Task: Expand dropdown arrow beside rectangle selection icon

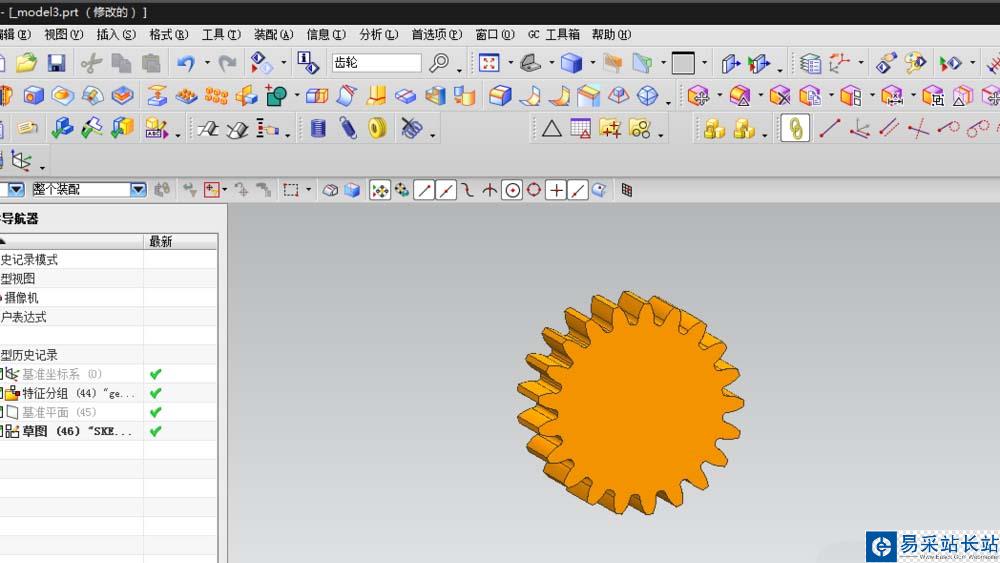Action: point(309,190)
